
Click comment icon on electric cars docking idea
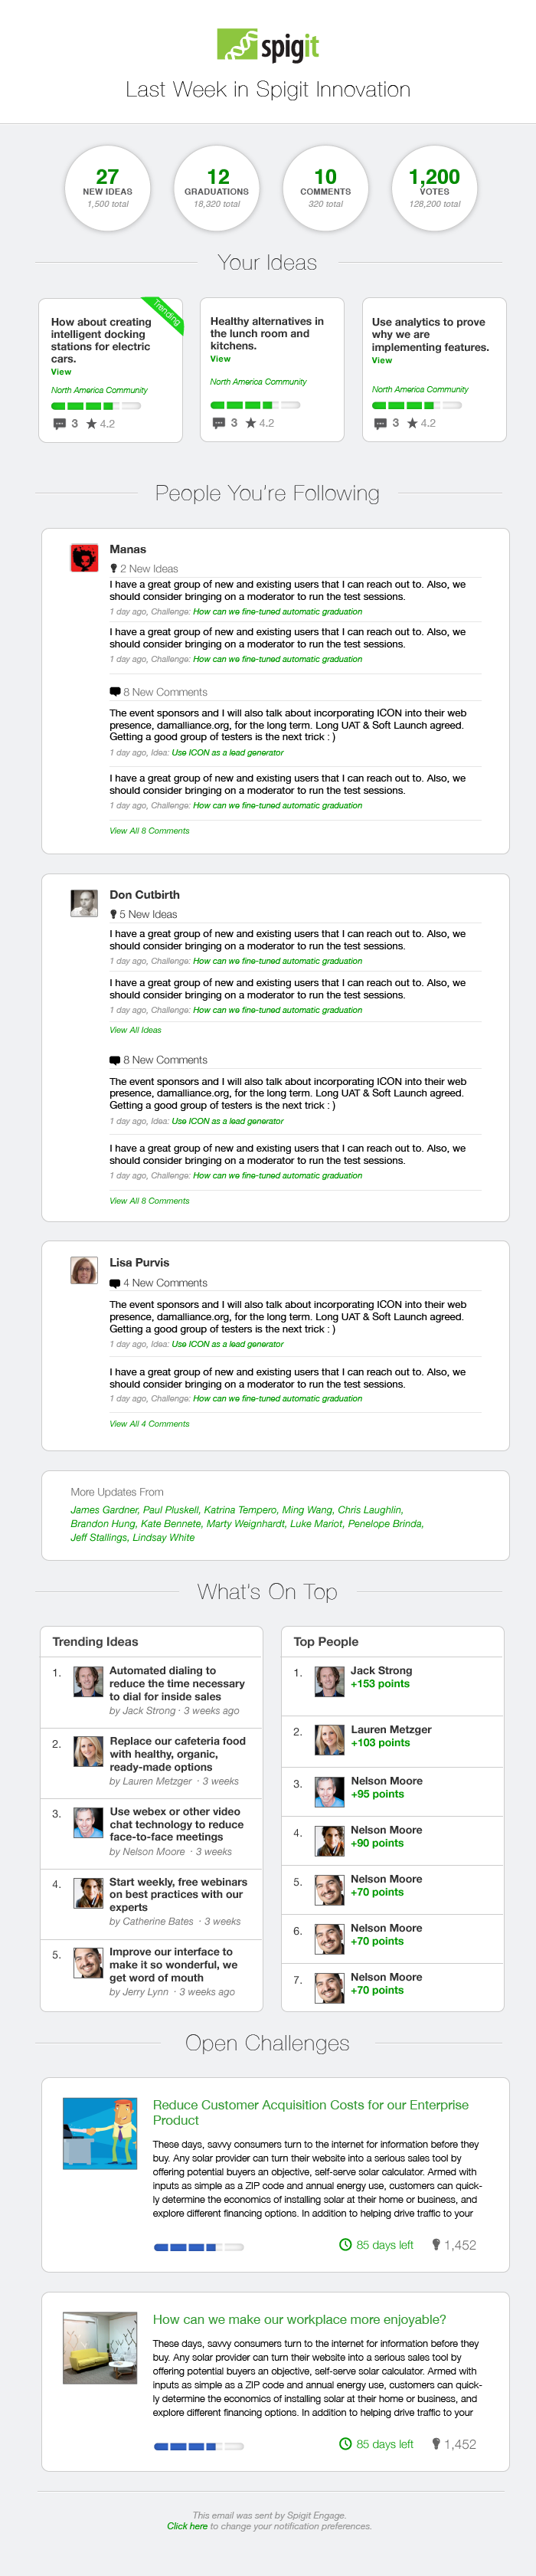point(59,424)
